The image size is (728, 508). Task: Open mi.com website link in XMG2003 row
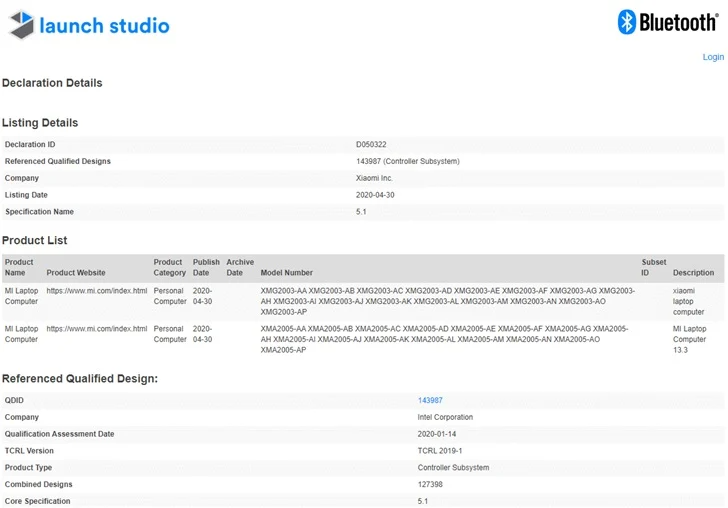point(97,291)
